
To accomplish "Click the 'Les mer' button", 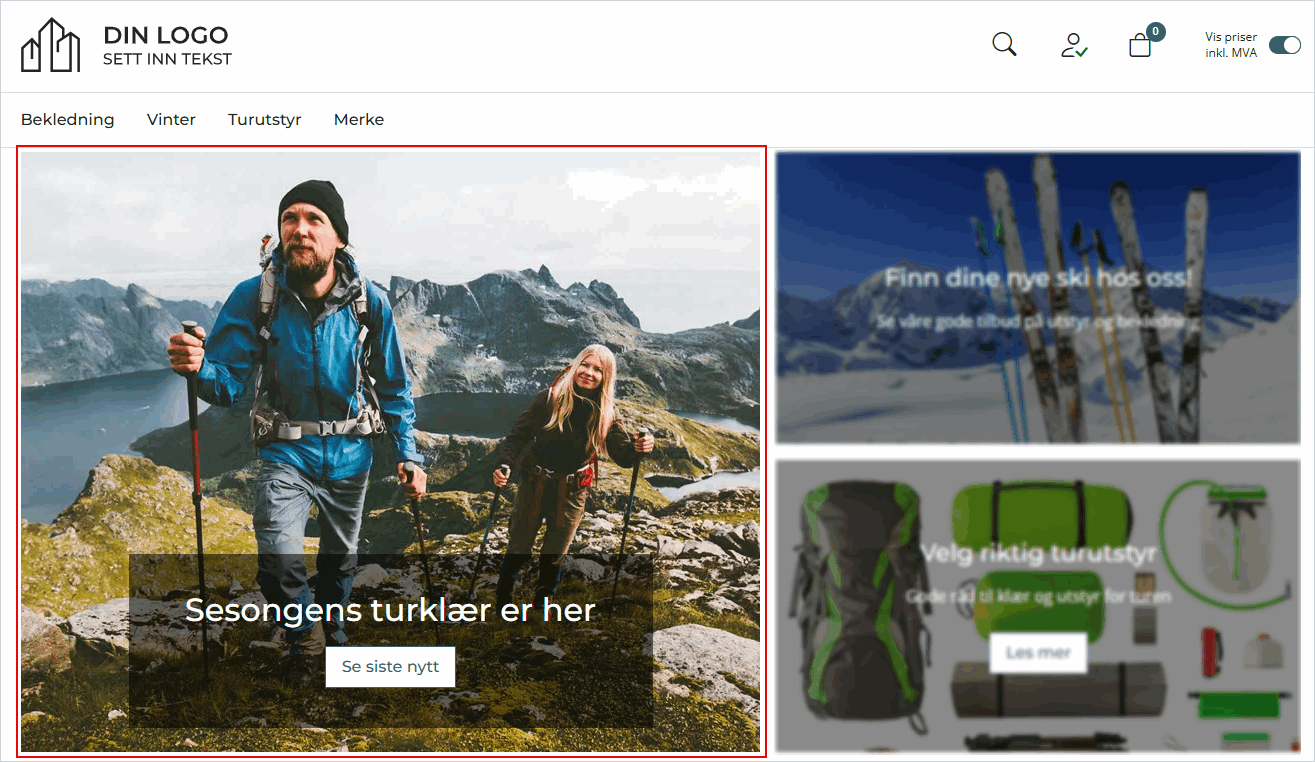I will [x=1038, y=653].
